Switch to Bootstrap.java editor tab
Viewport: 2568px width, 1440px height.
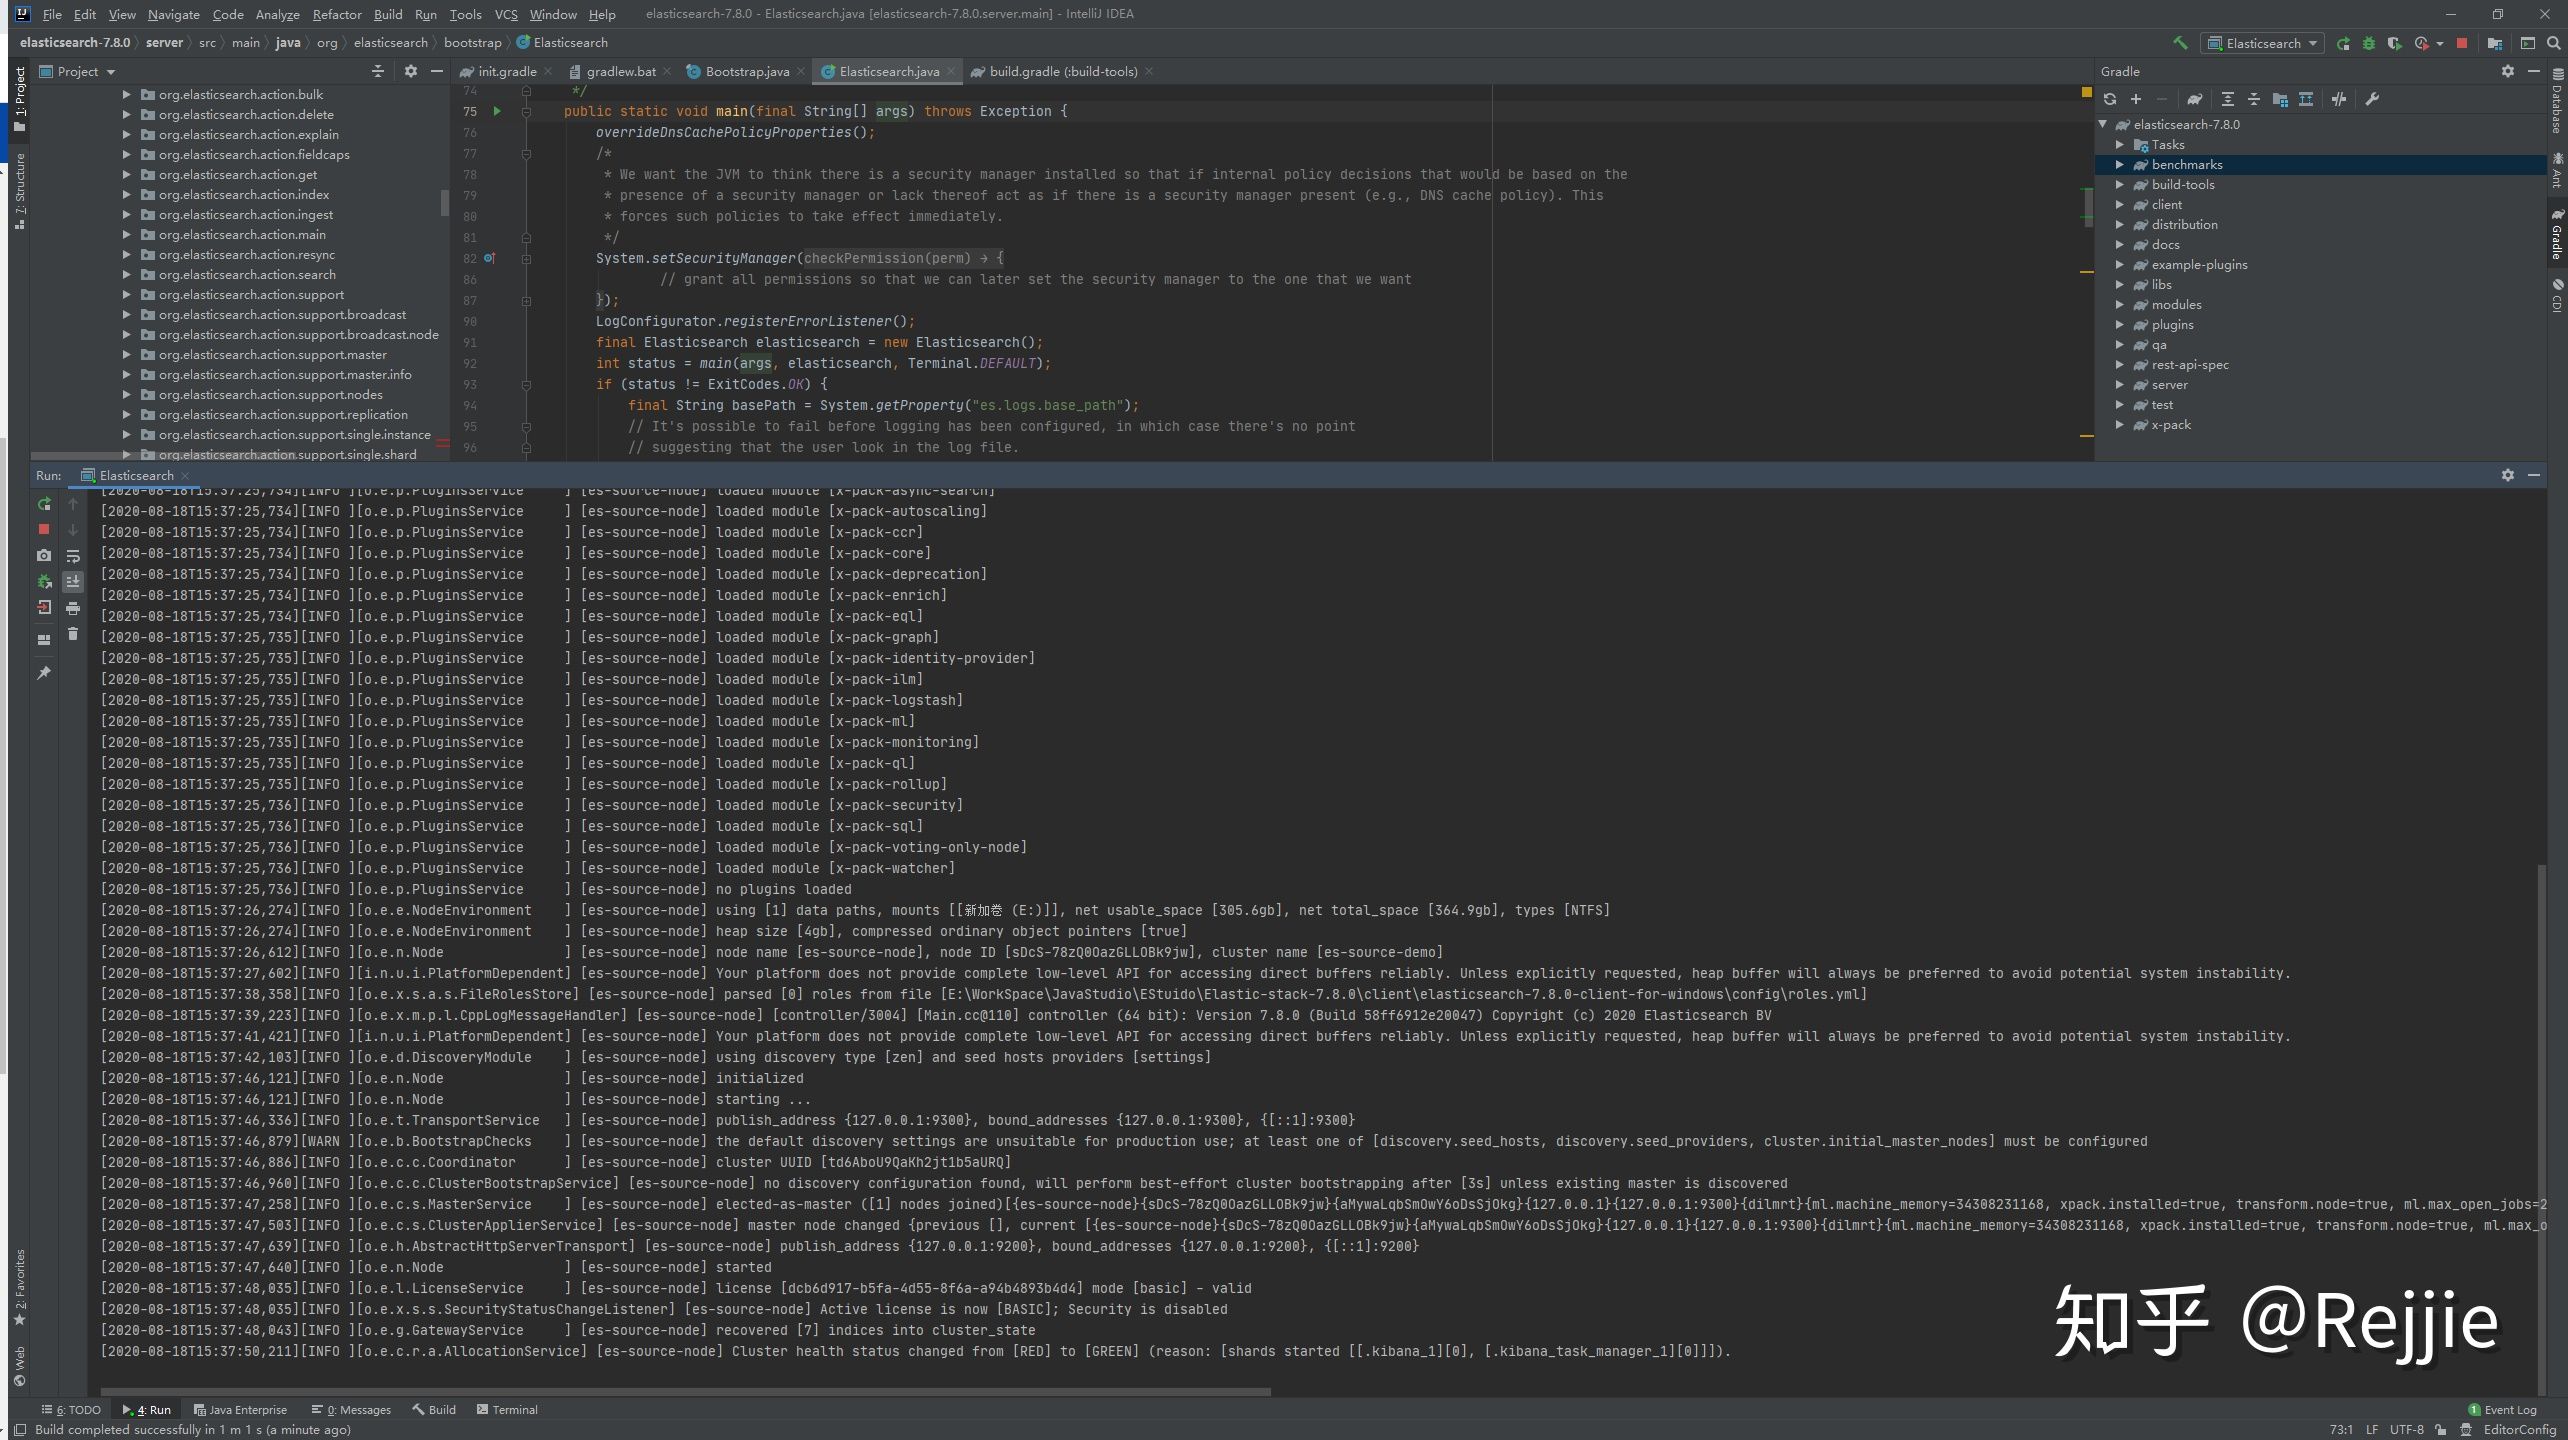[x=746, y=71]
